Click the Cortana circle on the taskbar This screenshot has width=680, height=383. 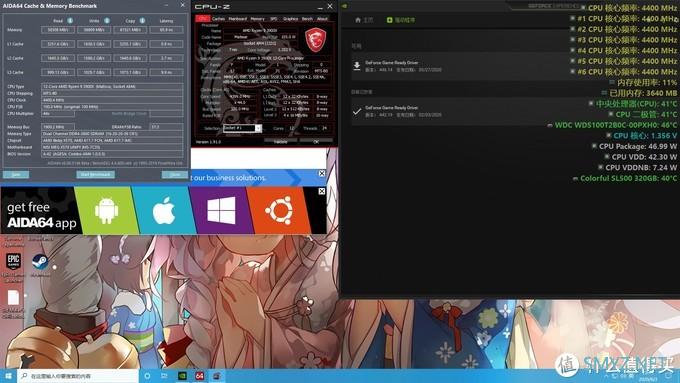click(x=147, y=376)
